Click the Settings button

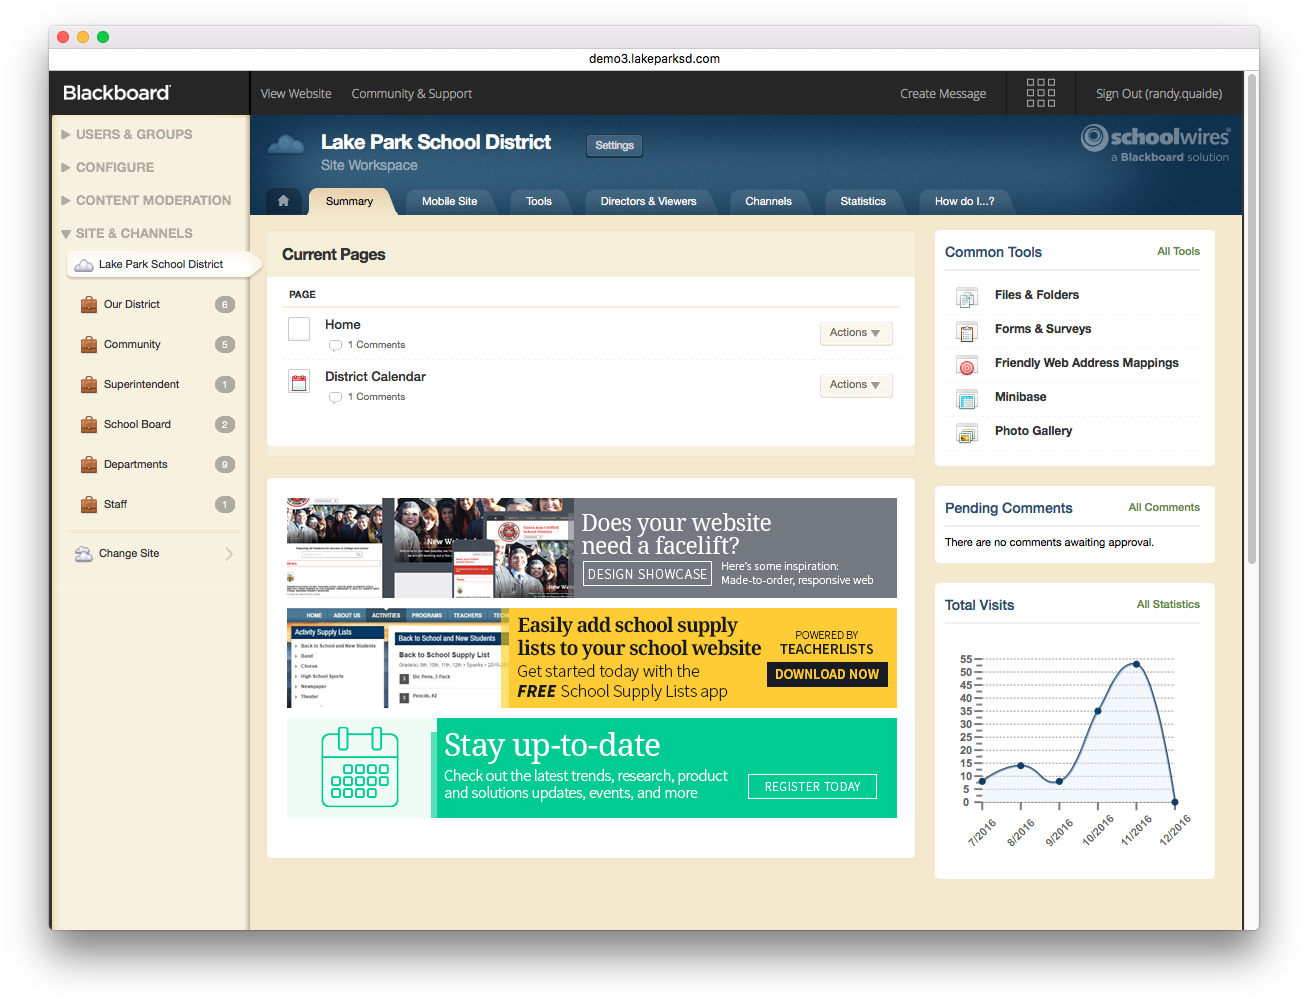coord(614,145)
